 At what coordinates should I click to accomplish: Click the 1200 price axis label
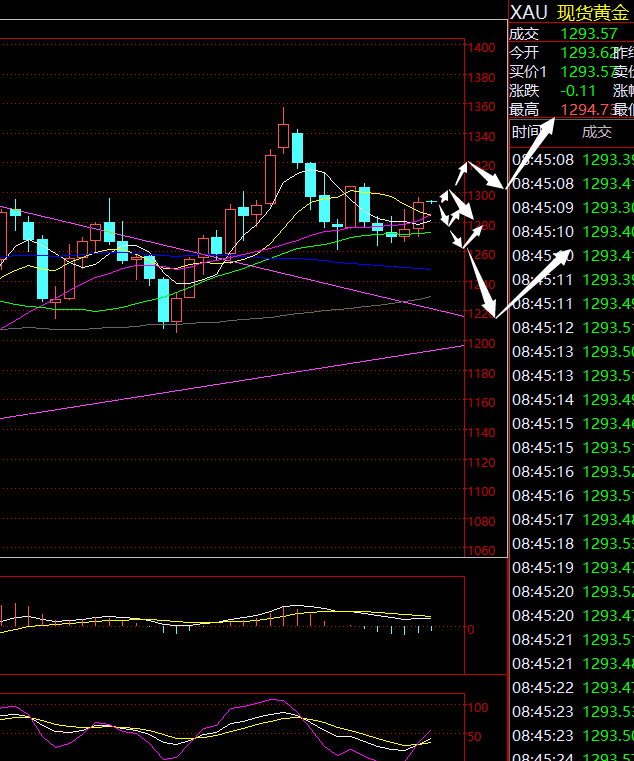(481, 344)
